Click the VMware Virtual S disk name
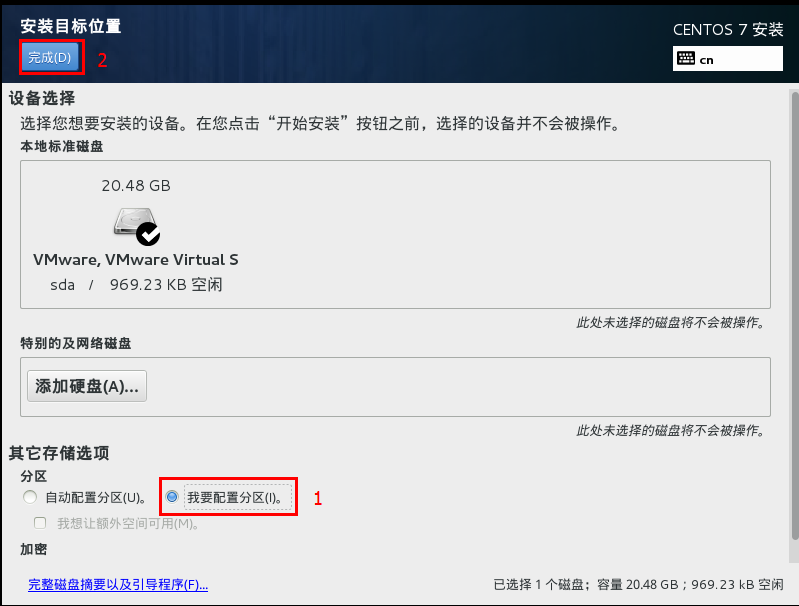The width and height of the screenshot is (799, 606). [x=136, y=260]
